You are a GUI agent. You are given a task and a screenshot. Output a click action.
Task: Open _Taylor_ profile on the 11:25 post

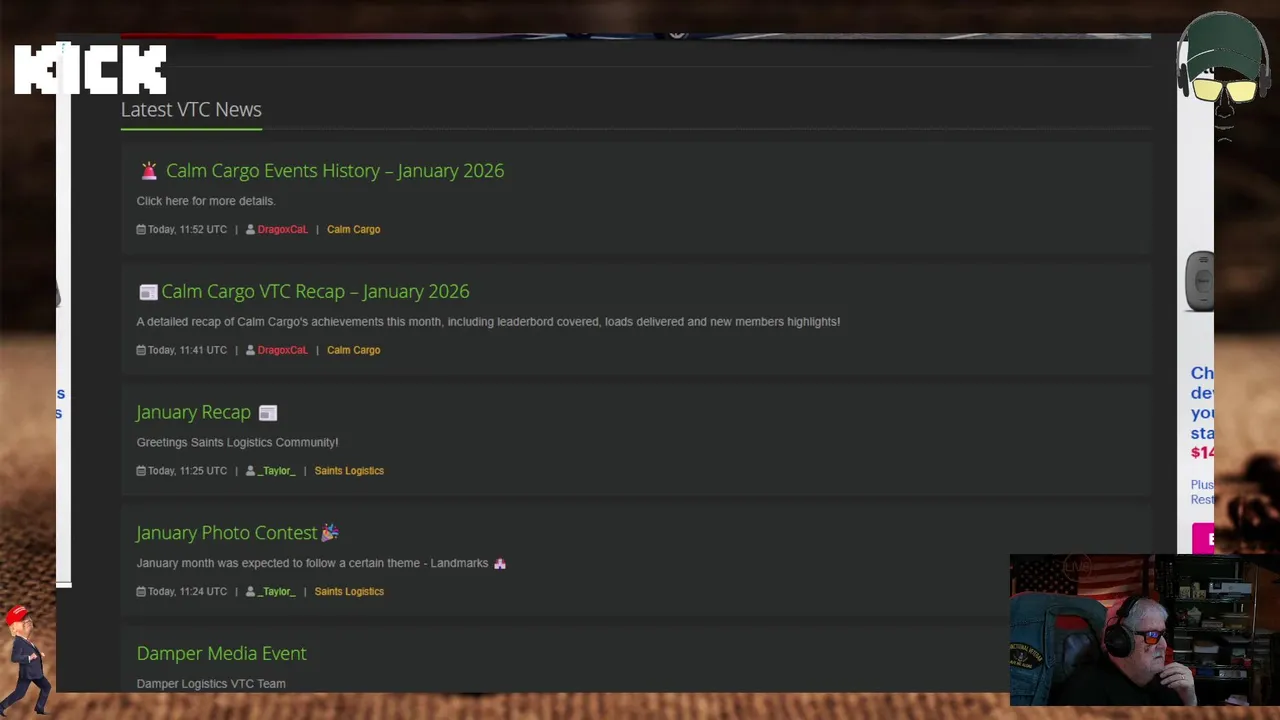276,471
